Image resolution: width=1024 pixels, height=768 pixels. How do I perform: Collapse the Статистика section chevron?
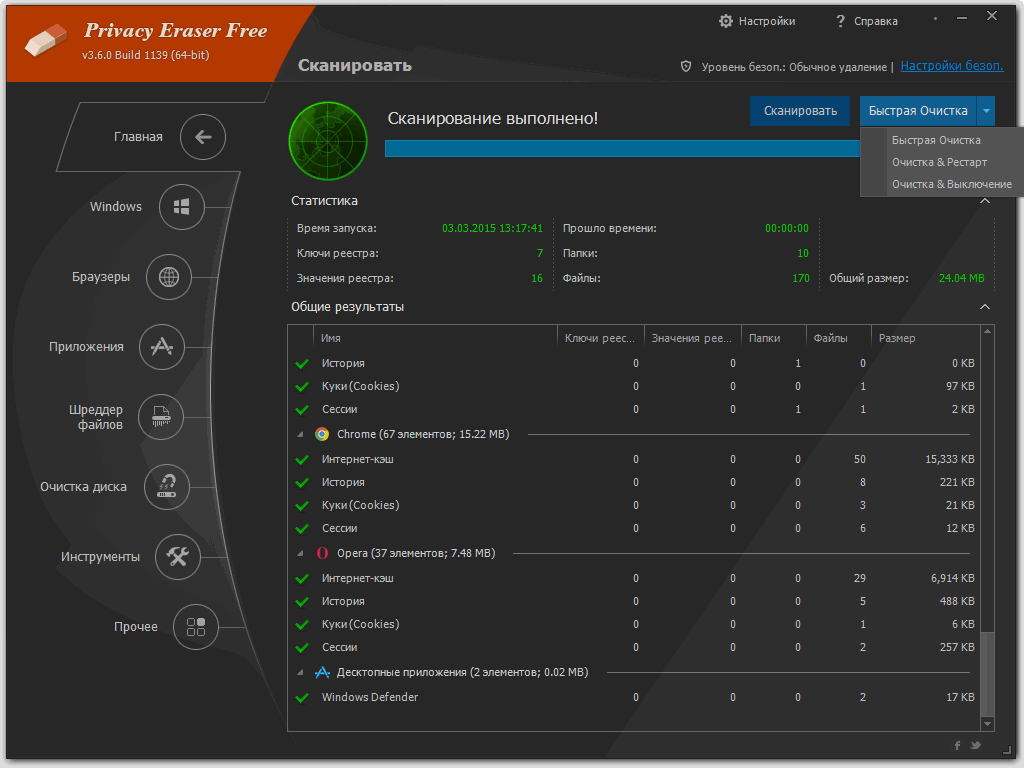pos(985,201)
